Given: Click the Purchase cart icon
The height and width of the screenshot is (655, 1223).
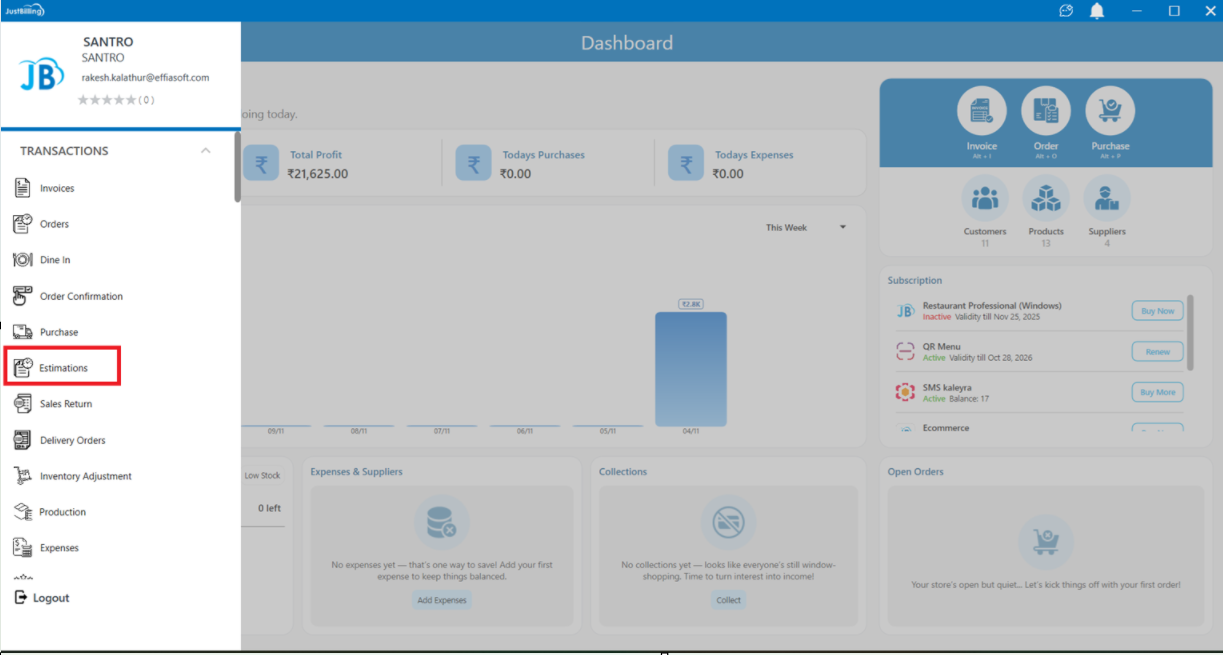Looking at the screenshot, I should (1109, 112).
